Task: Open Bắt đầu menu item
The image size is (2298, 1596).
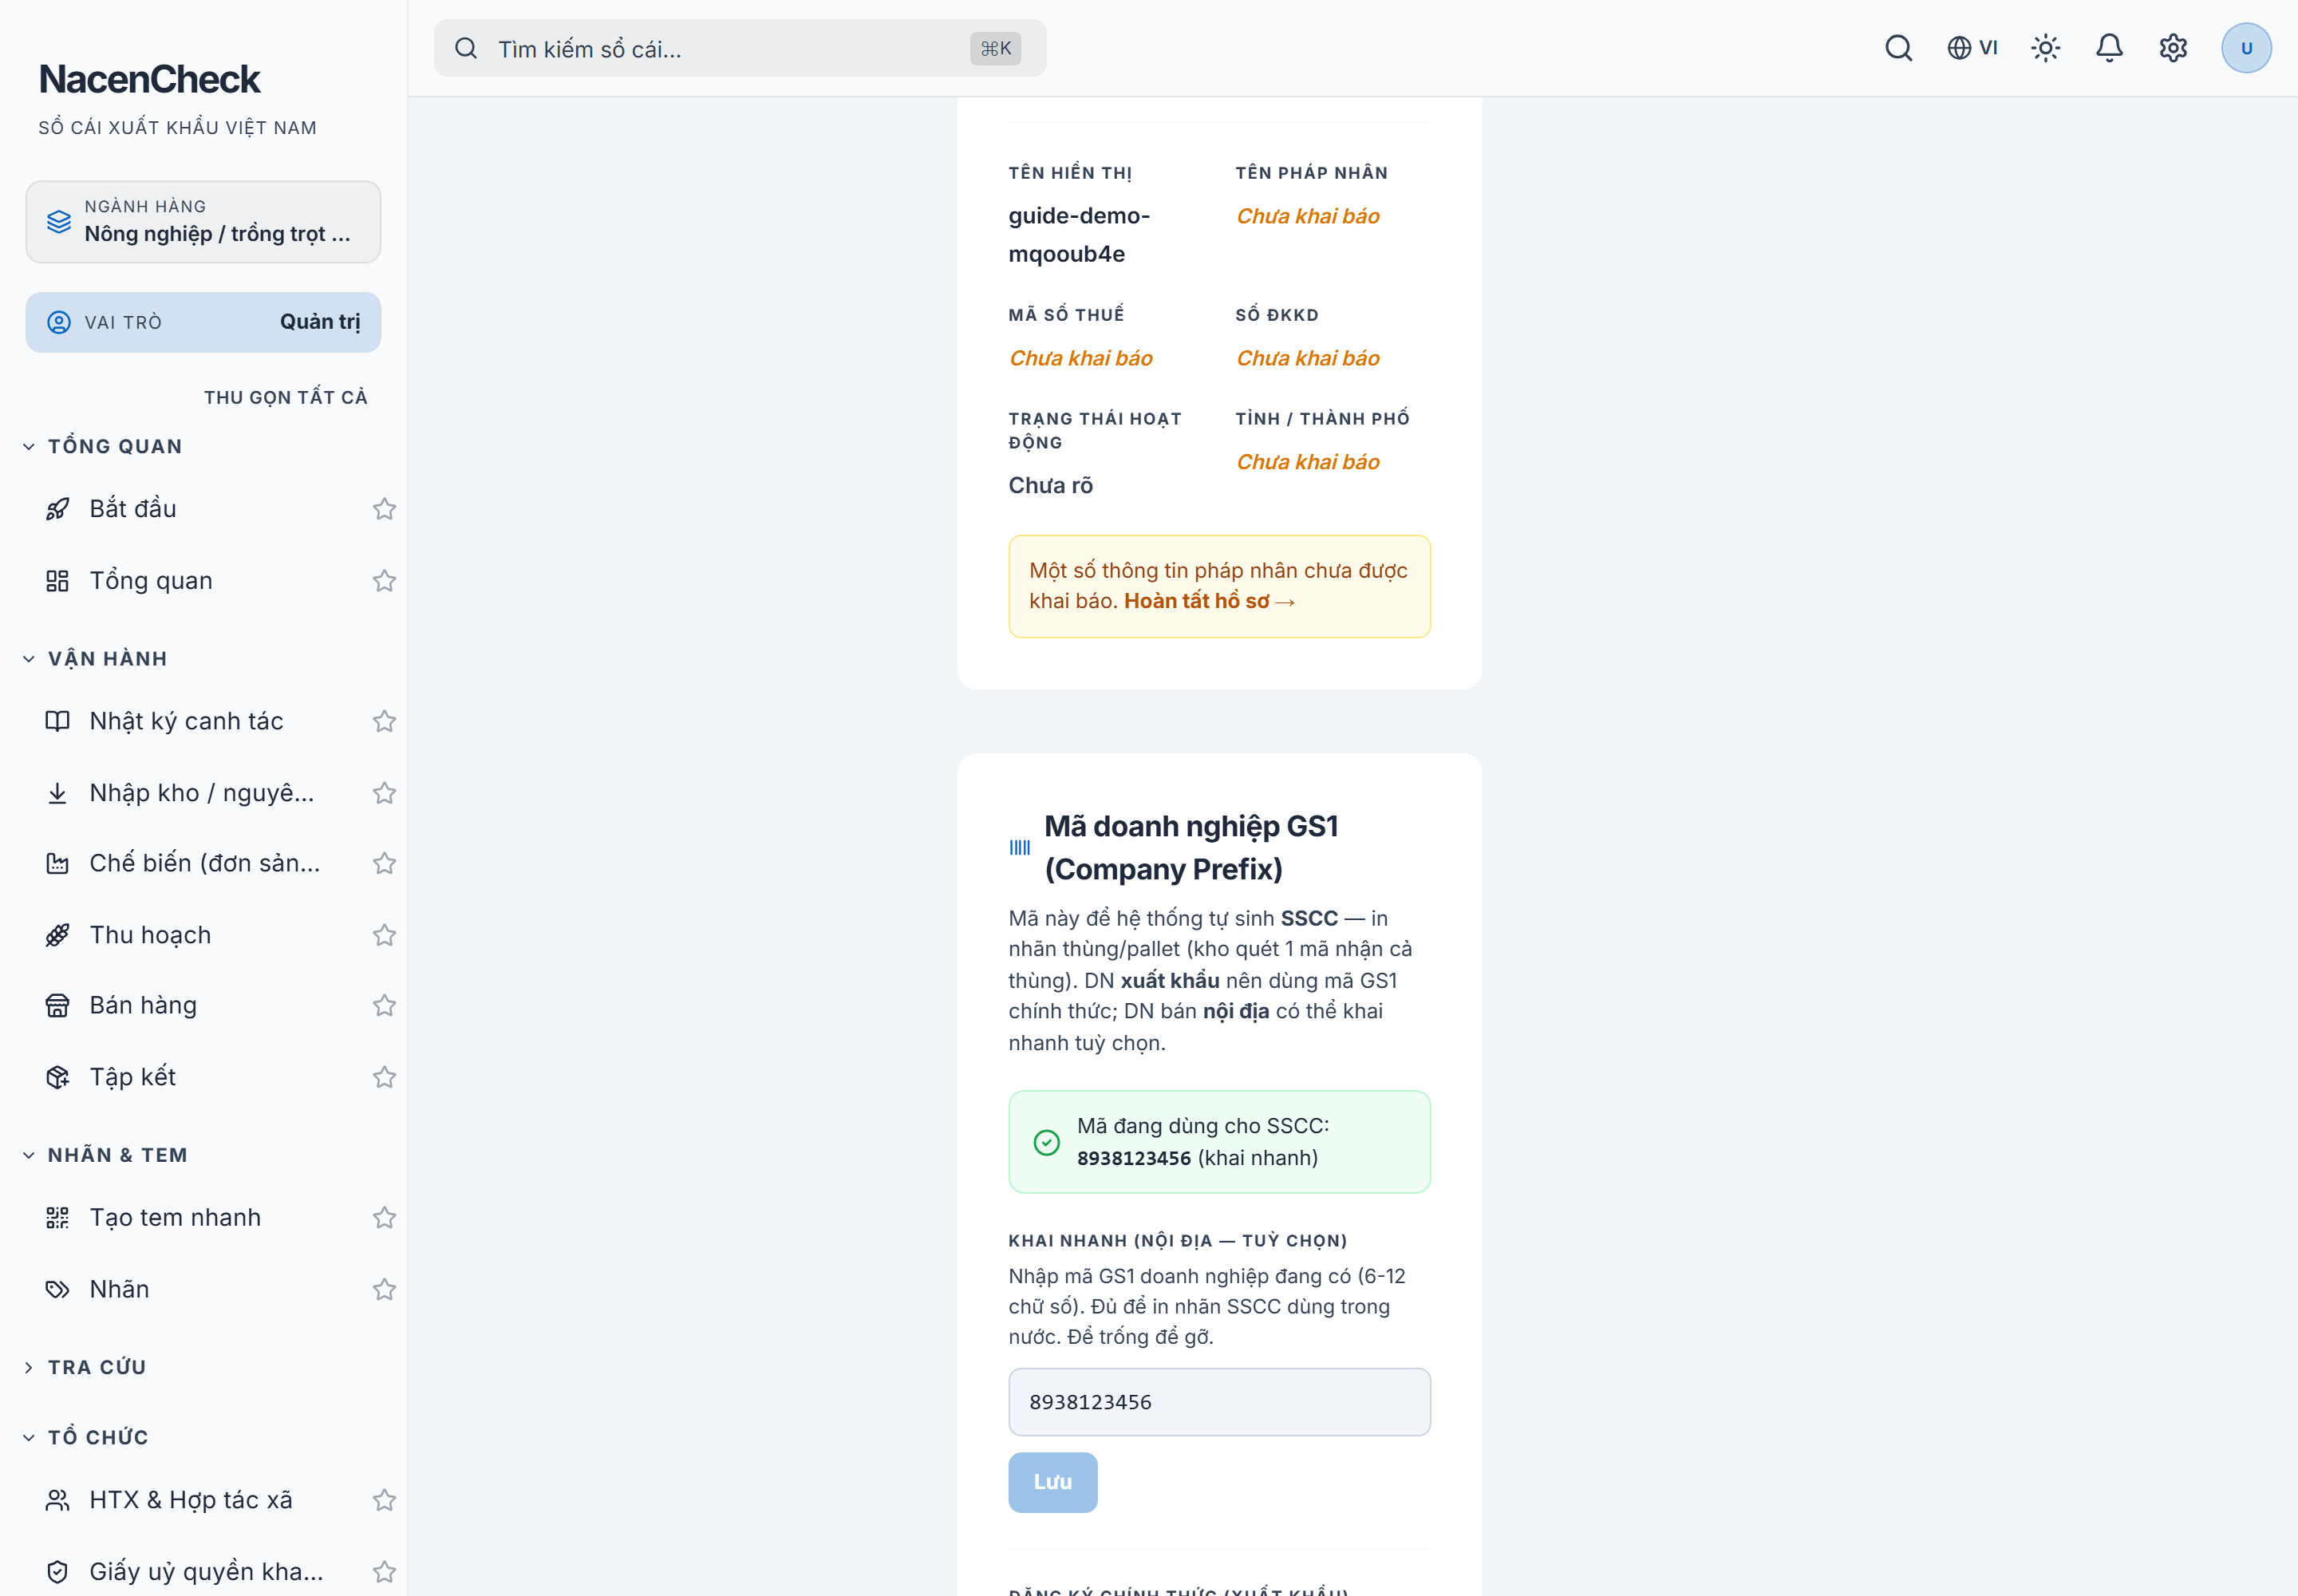Action: [x=133, y=509]
